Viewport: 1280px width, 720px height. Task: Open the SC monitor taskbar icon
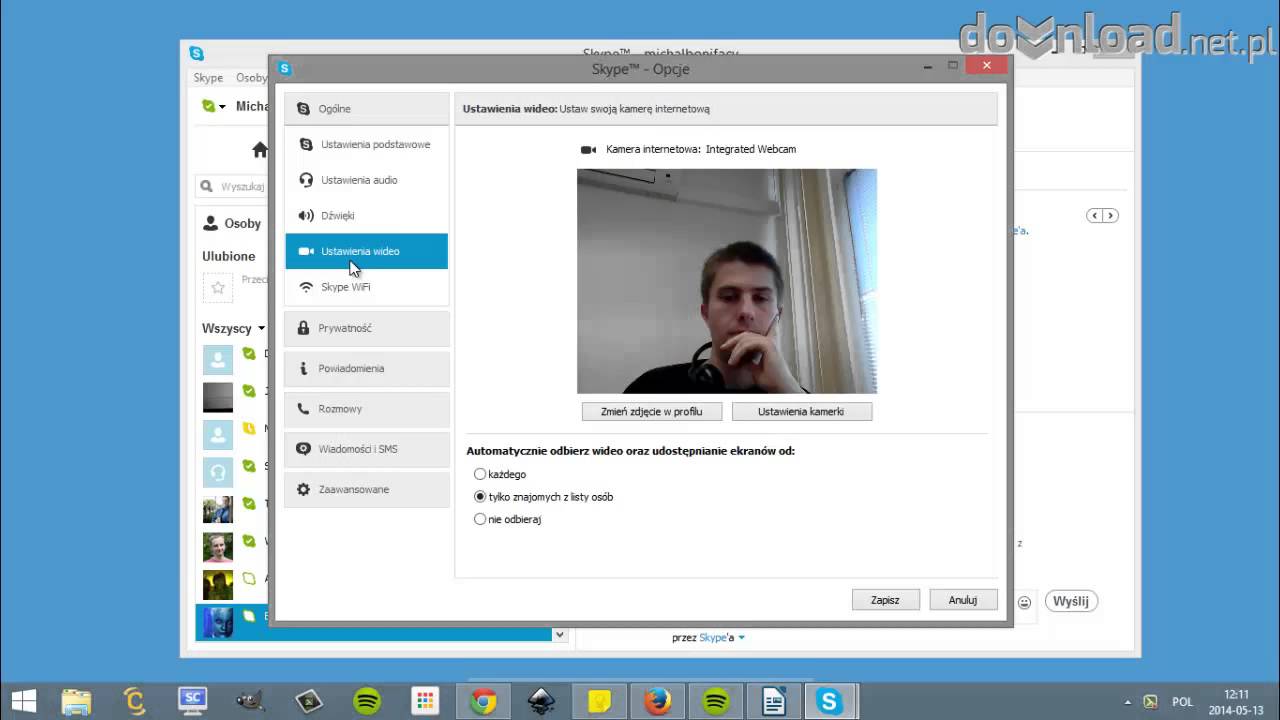pyautogui.click(x=193, y=702)
